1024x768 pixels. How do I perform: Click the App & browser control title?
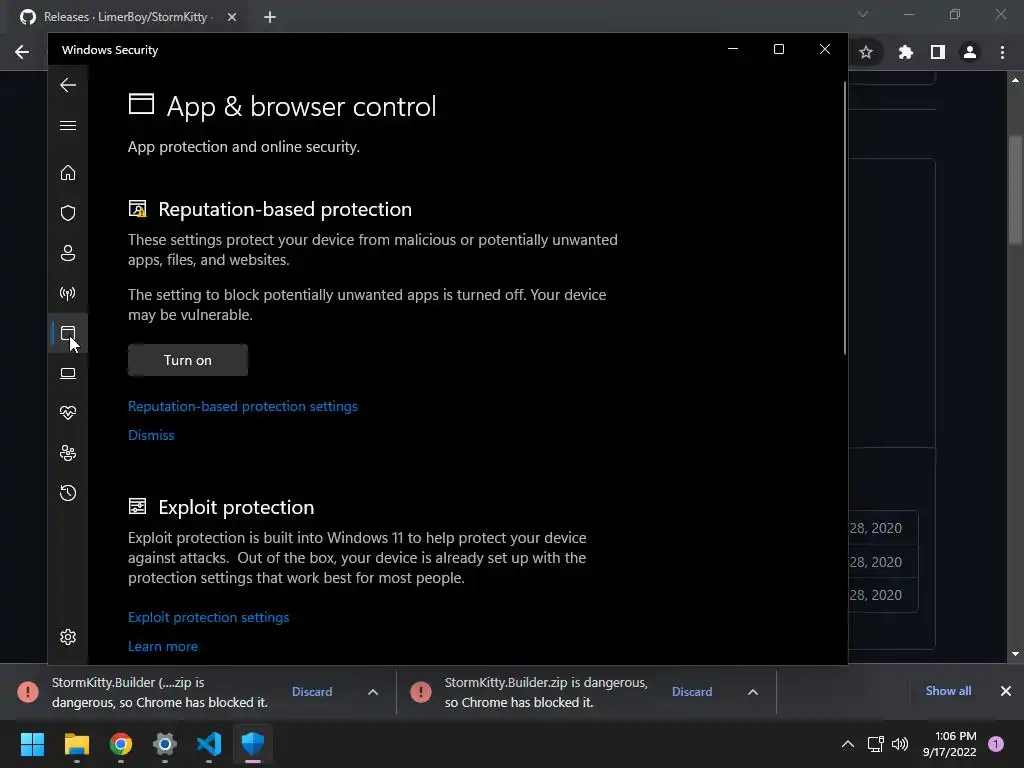click(301, 106)
